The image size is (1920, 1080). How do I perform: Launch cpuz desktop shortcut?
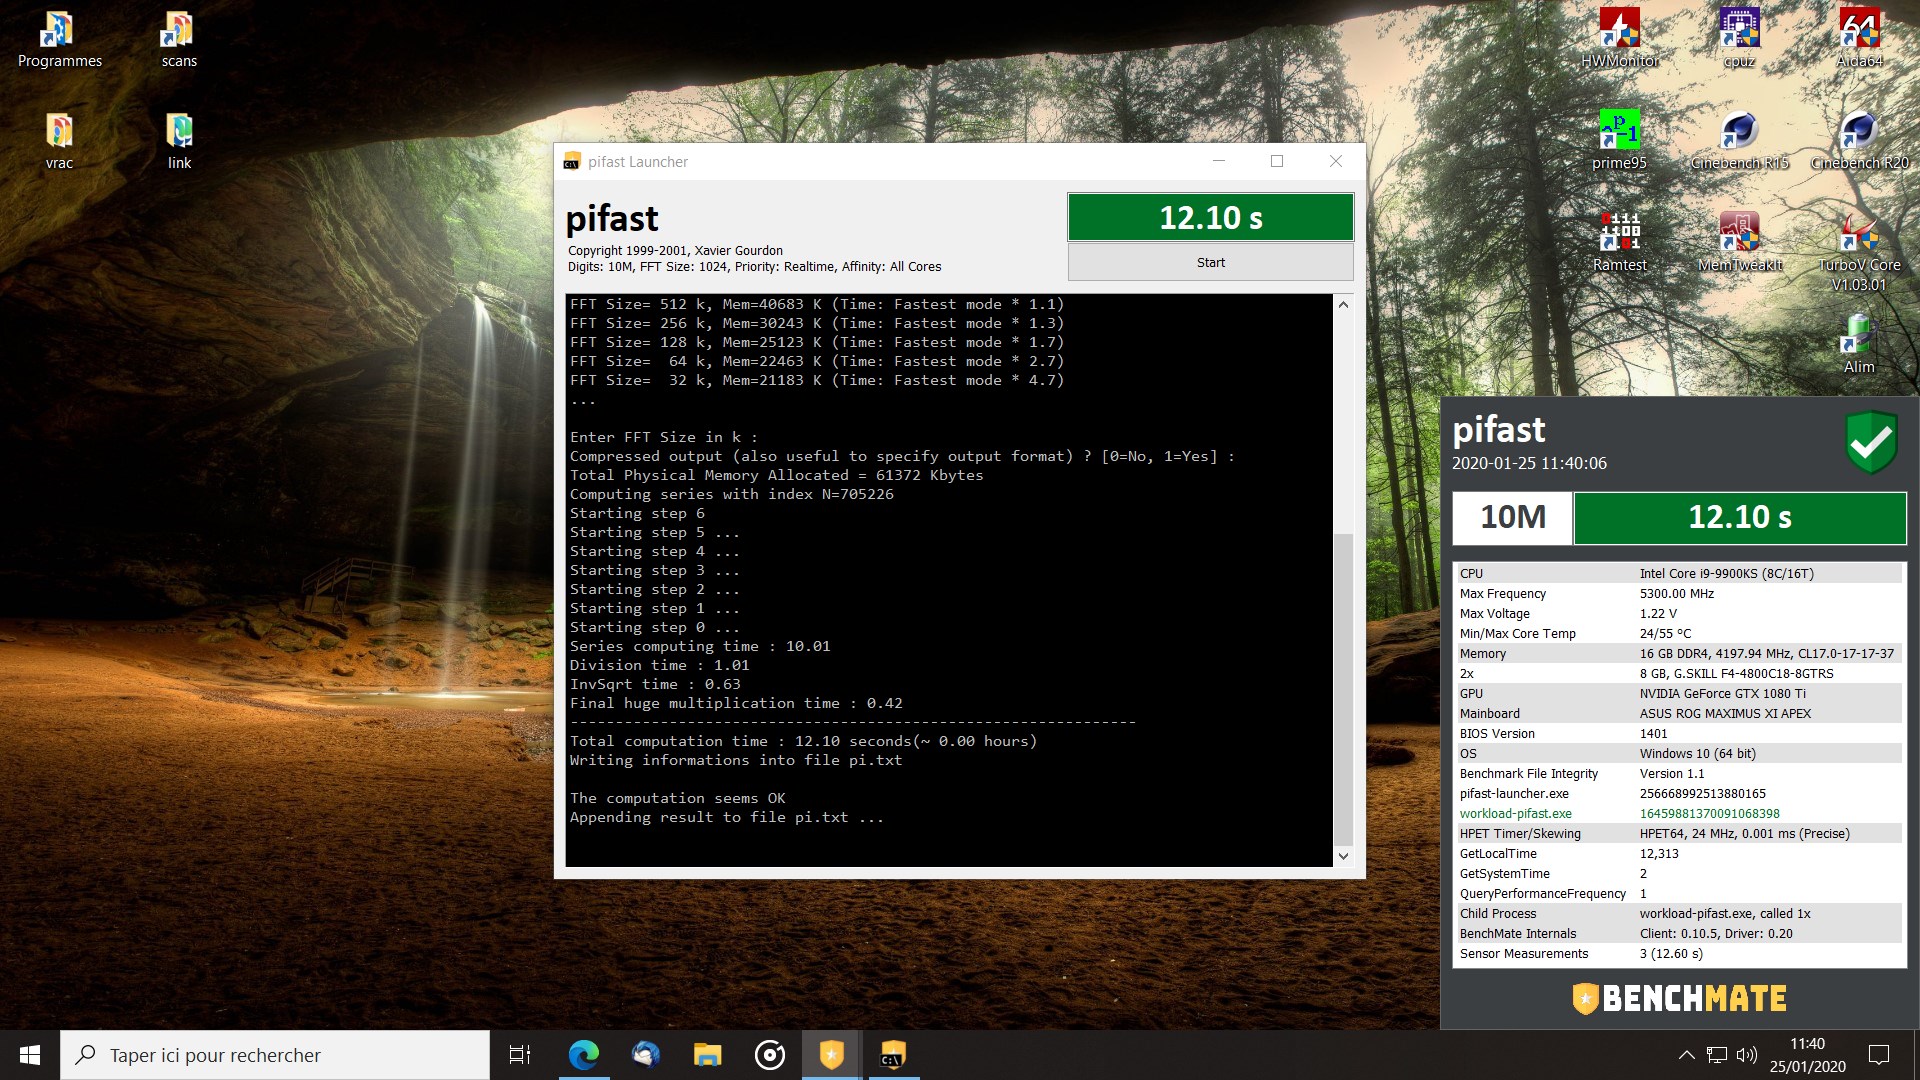[x=1739, y=38]
